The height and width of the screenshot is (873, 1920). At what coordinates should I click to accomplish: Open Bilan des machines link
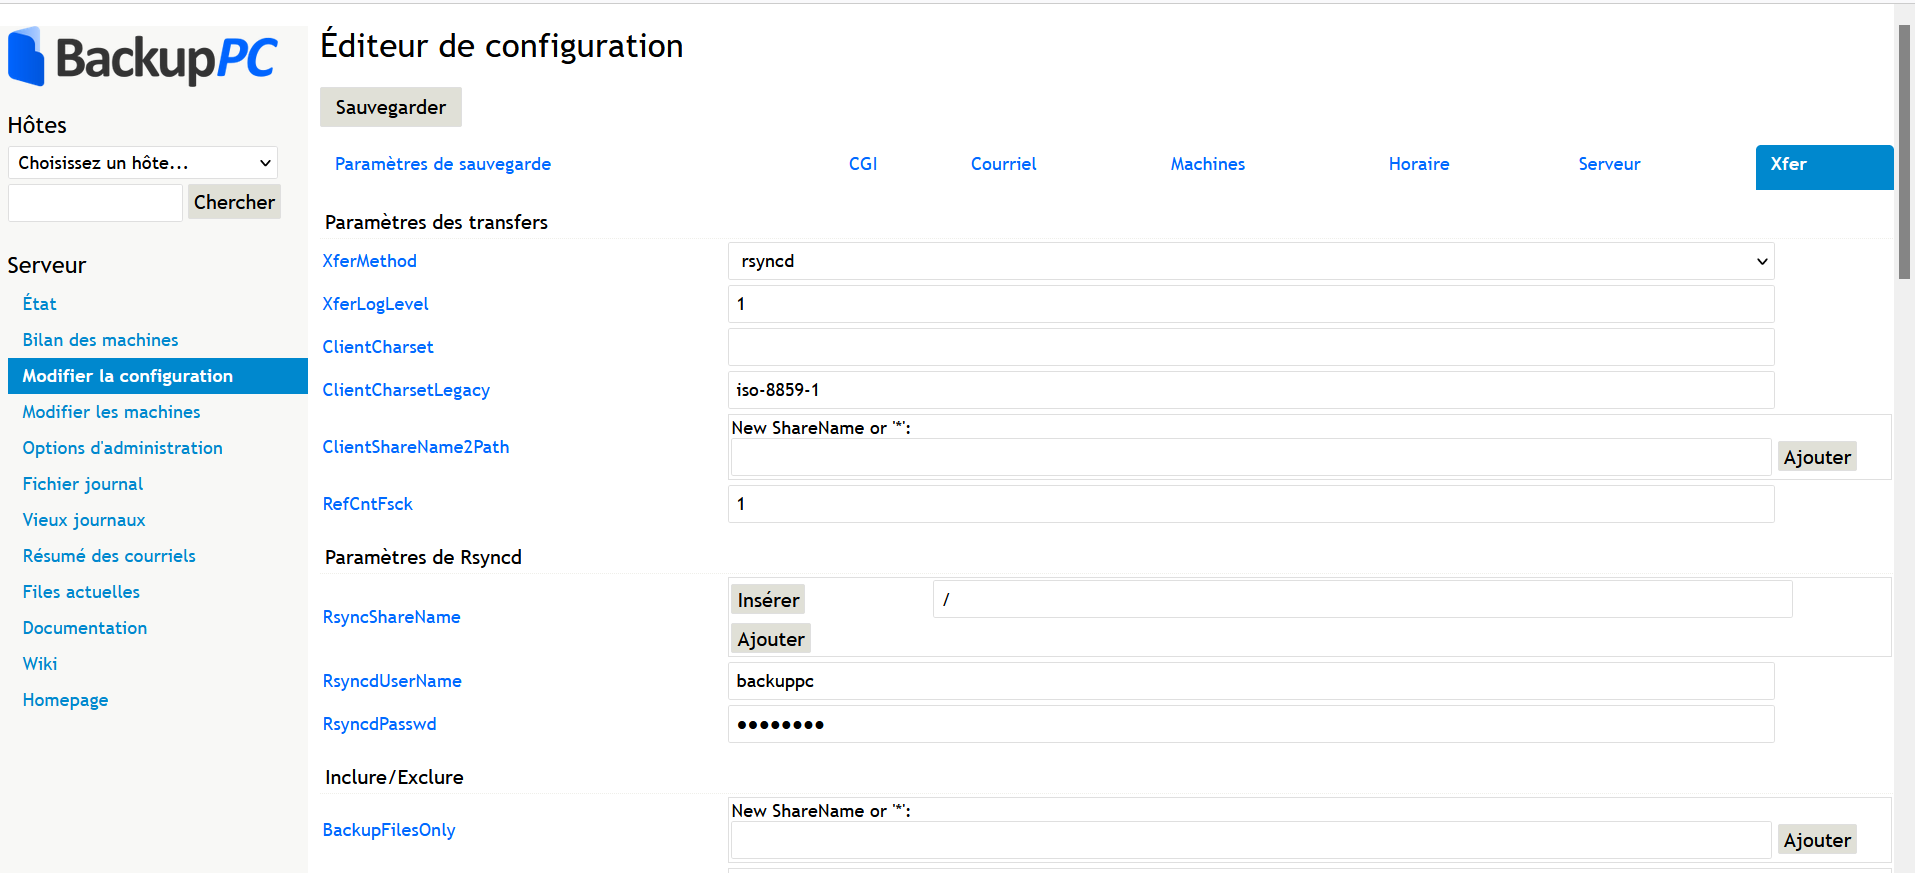(100, 340)
